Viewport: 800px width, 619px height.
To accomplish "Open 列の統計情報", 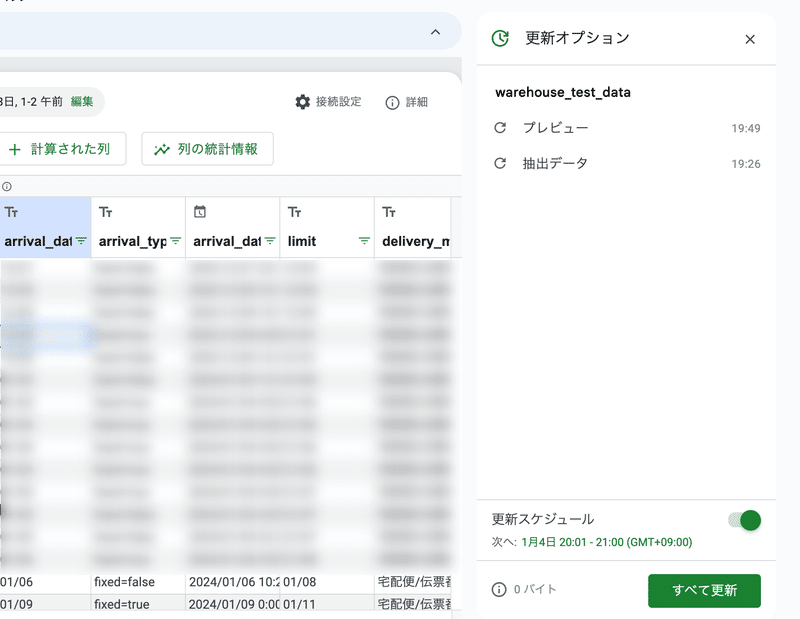I will coord(207,149).
